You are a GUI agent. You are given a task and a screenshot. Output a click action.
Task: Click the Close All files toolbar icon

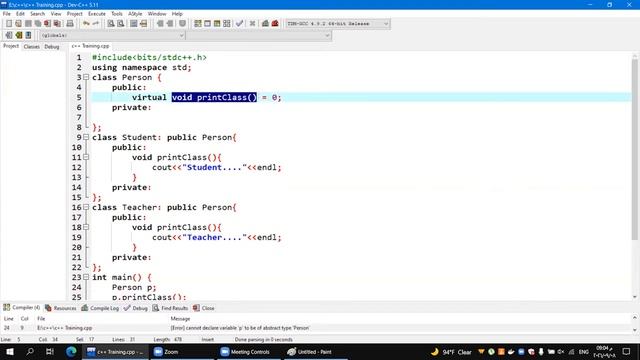point(58,24)
